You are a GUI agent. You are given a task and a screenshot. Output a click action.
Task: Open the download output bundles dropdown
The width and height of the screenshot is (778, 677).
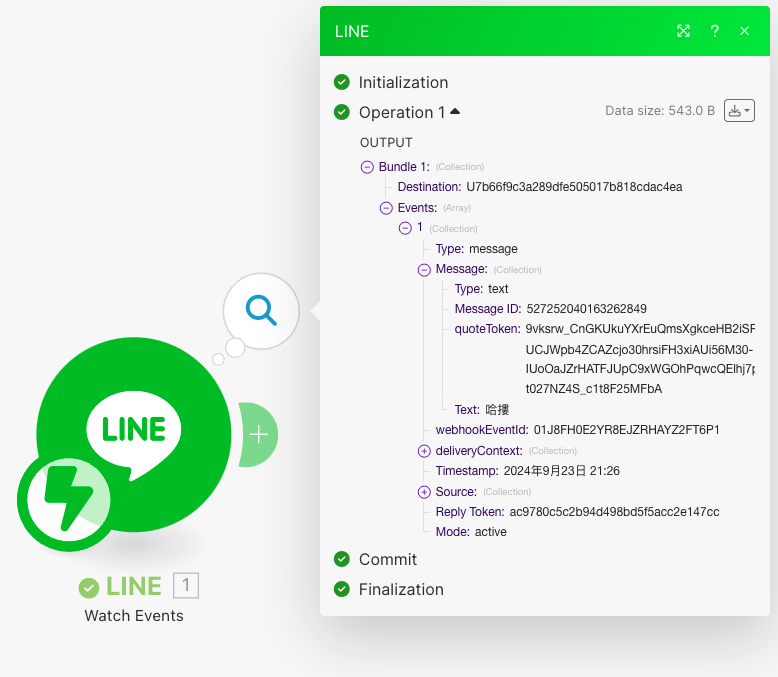739,110
